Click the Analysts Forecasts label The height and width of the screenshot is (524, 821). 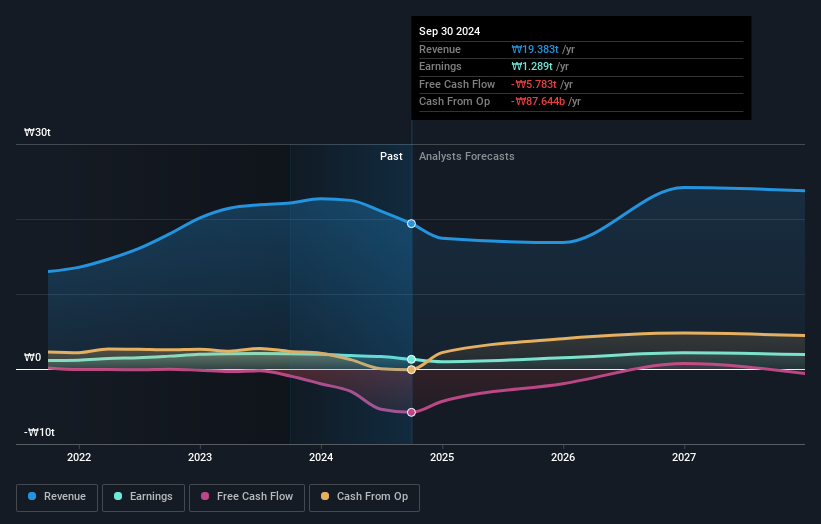tap(467, 157)
